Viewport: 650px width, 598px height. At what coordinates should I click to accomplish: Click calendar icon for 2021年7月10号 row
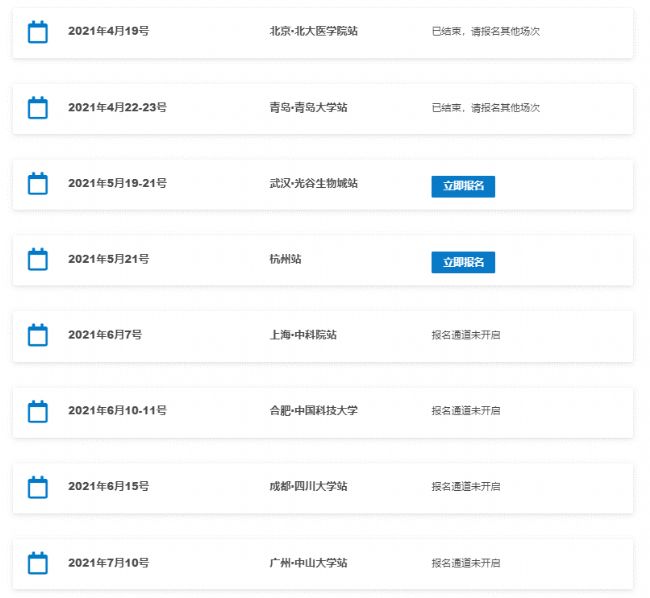pyautogui.click(x=38, y=563)
